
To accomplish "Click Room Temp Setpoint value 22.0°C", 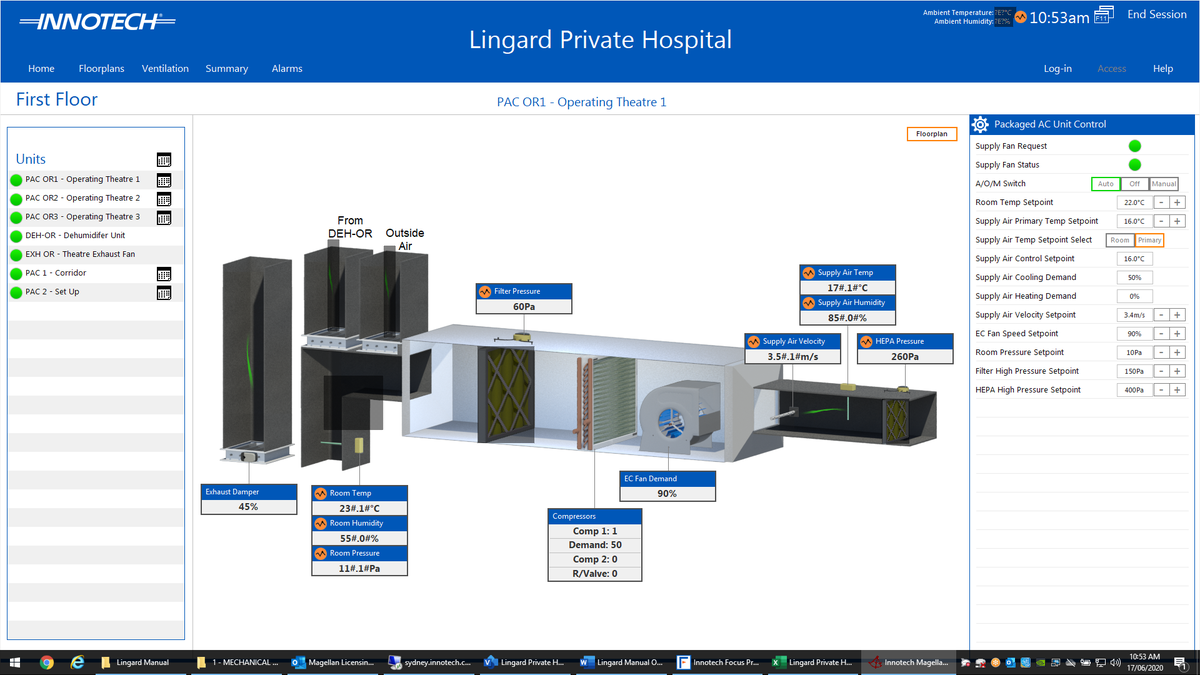I will click(x=1134, y=203).
